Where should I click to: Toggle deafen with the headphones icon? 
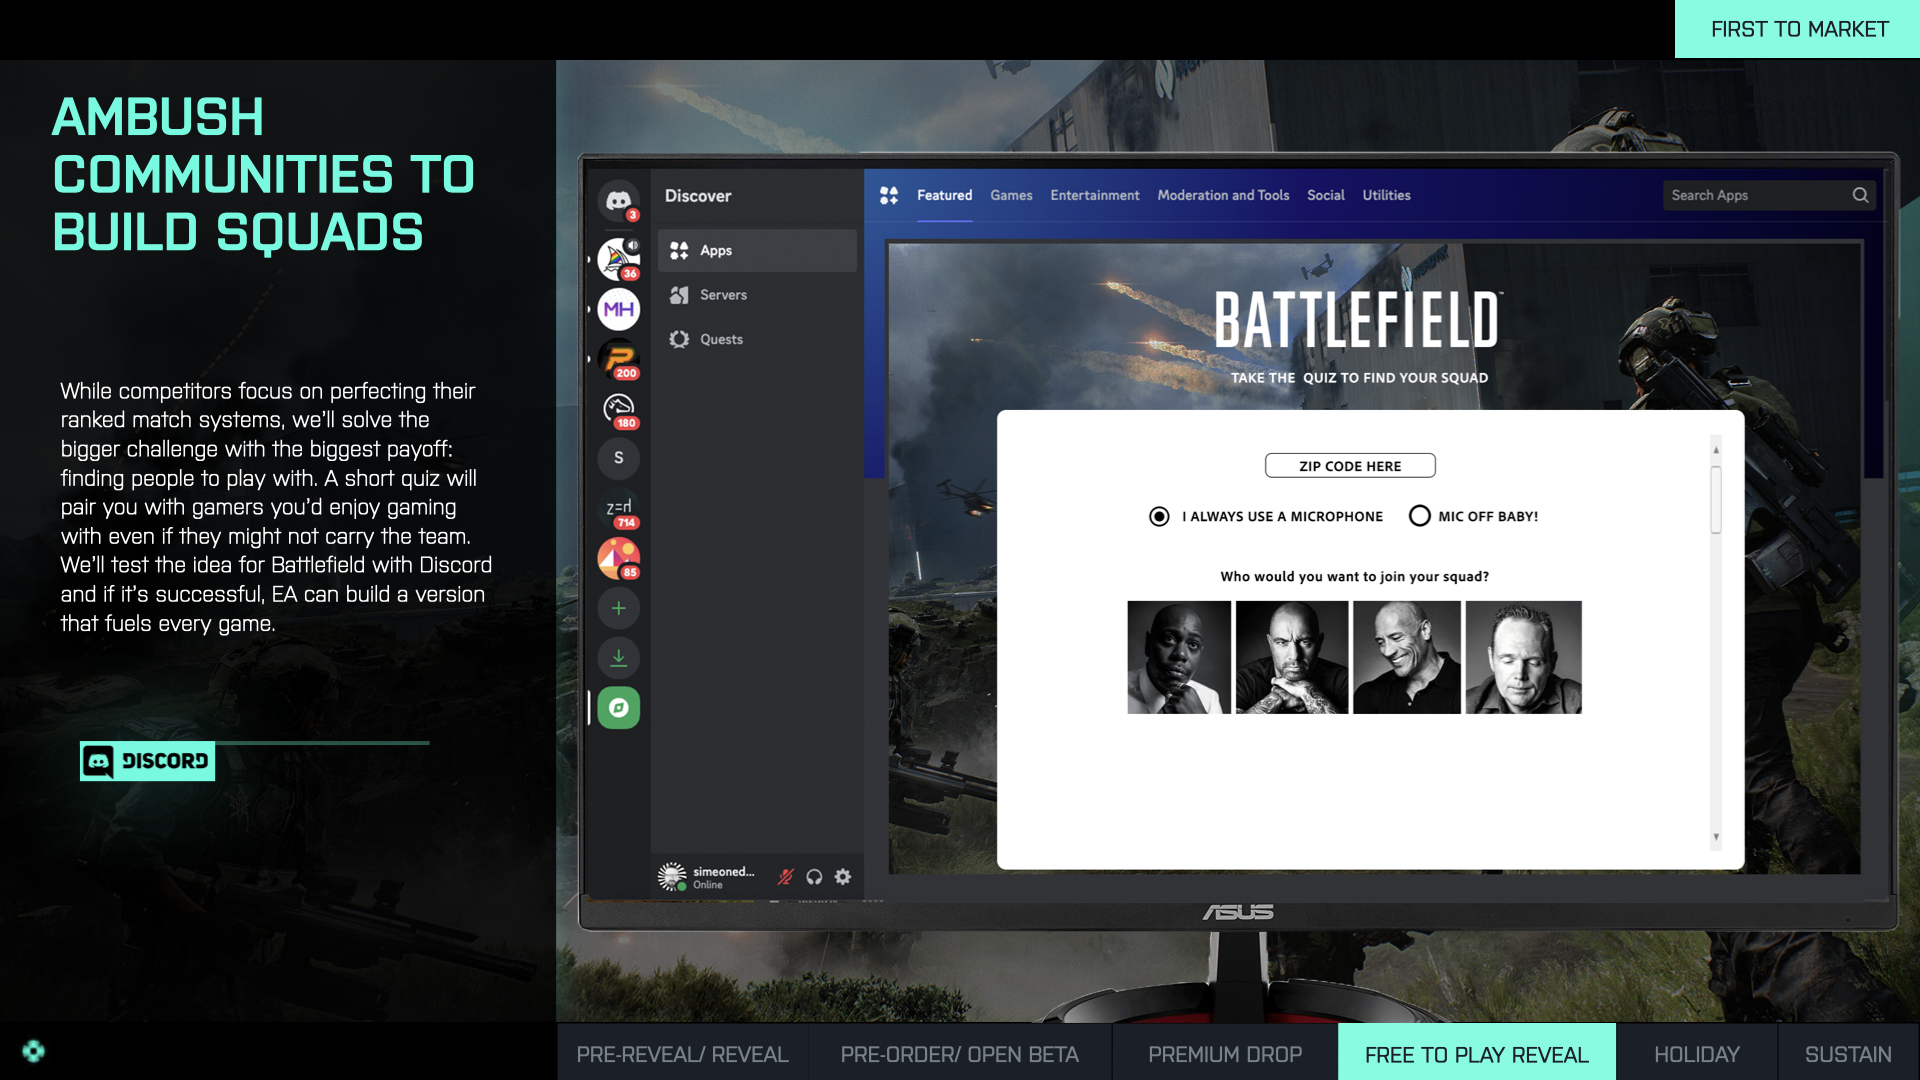[814, 877]
